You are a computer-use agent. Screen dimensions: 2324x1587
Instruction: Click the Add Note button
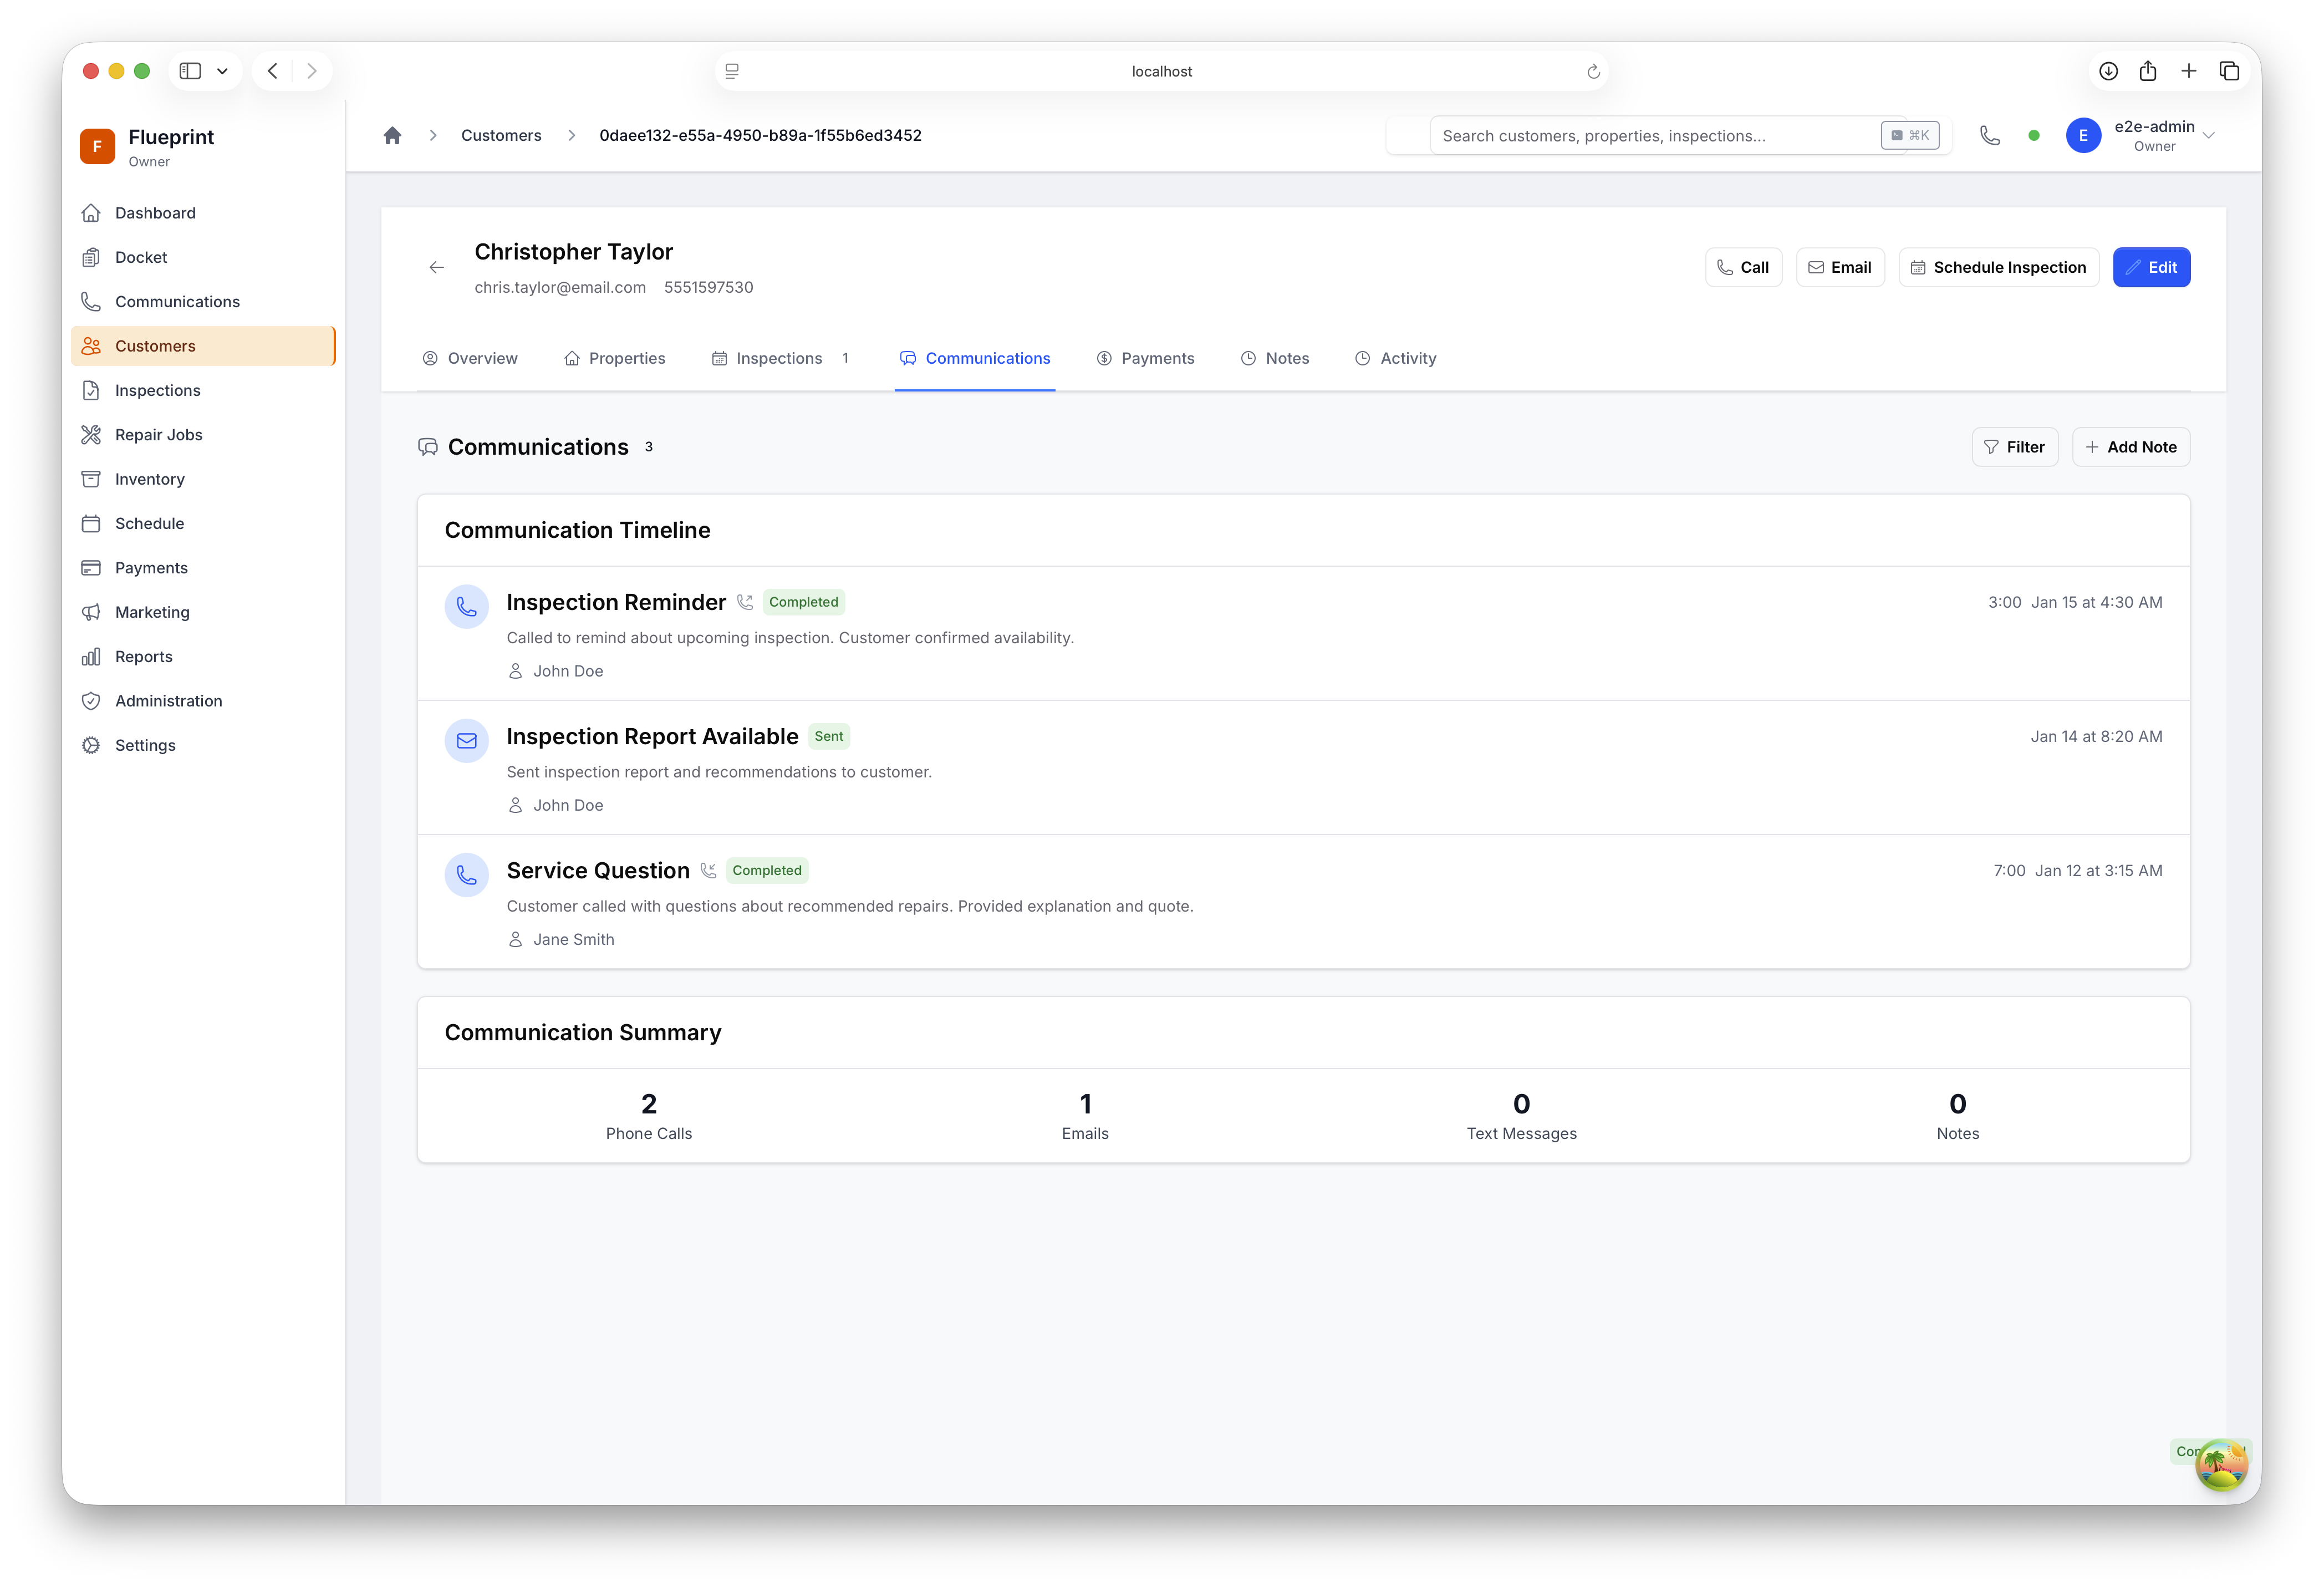2130,447
